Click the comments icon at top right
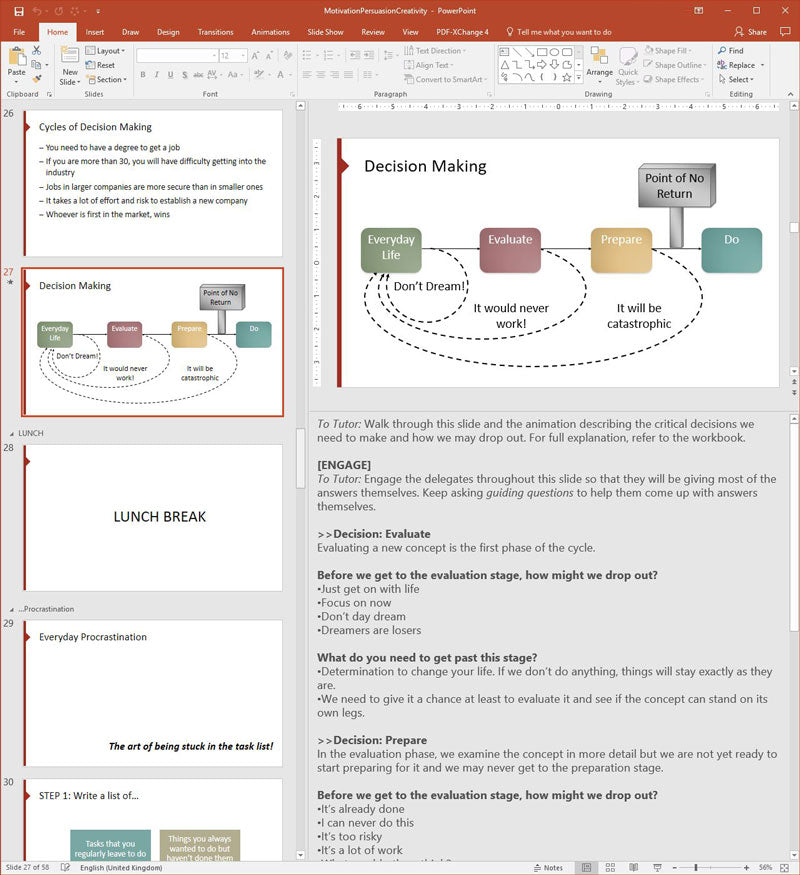Screen dimensions: 800x875 tap(785, 32)
